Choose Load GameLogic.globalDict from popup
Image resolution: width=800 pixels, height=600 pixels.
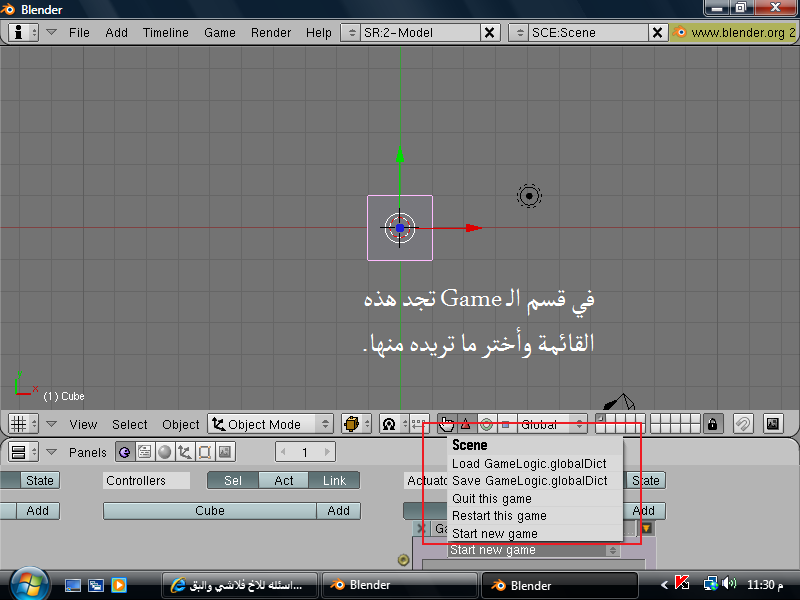(535, 463)
